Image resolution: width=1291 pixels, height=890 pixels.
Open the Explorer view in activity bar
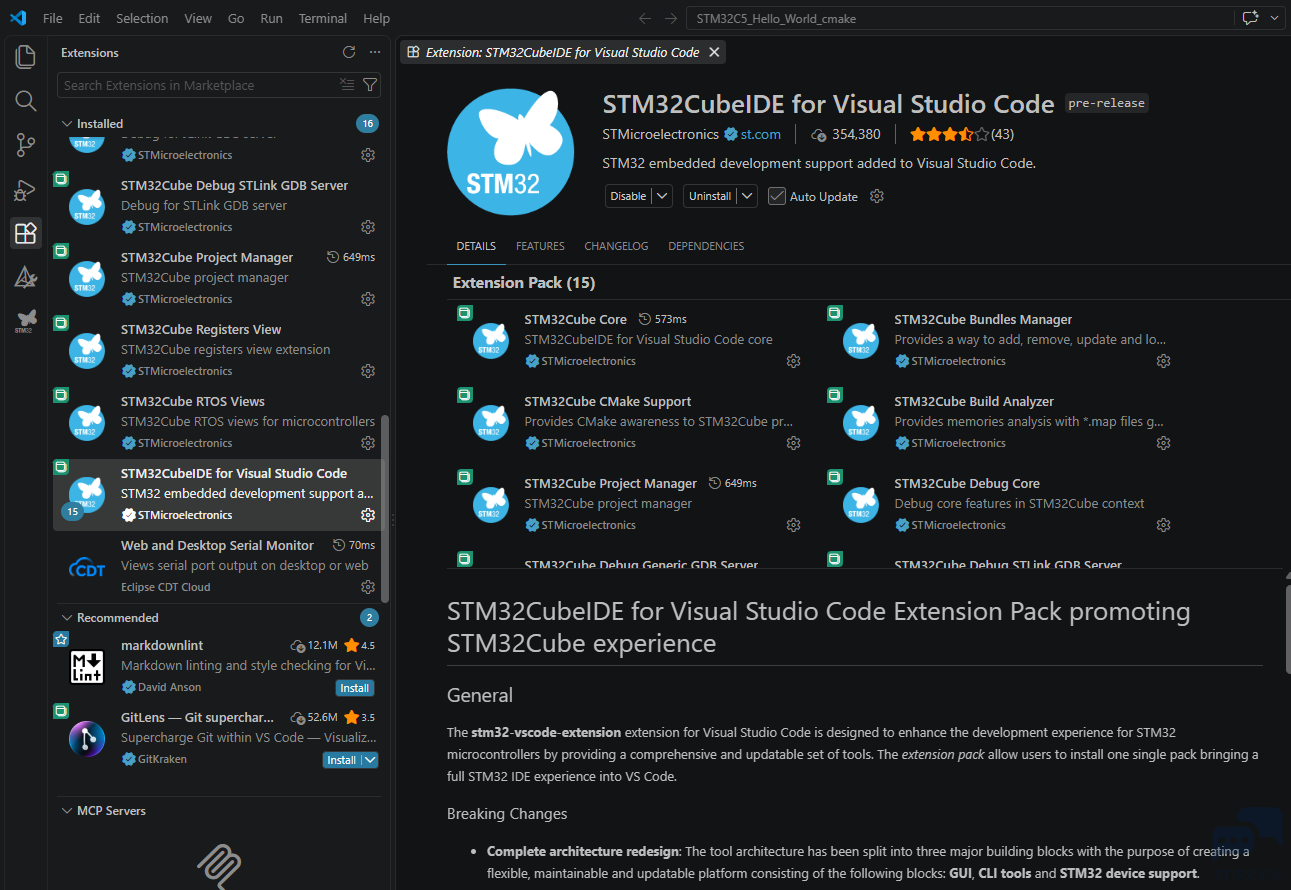point(26,56)
